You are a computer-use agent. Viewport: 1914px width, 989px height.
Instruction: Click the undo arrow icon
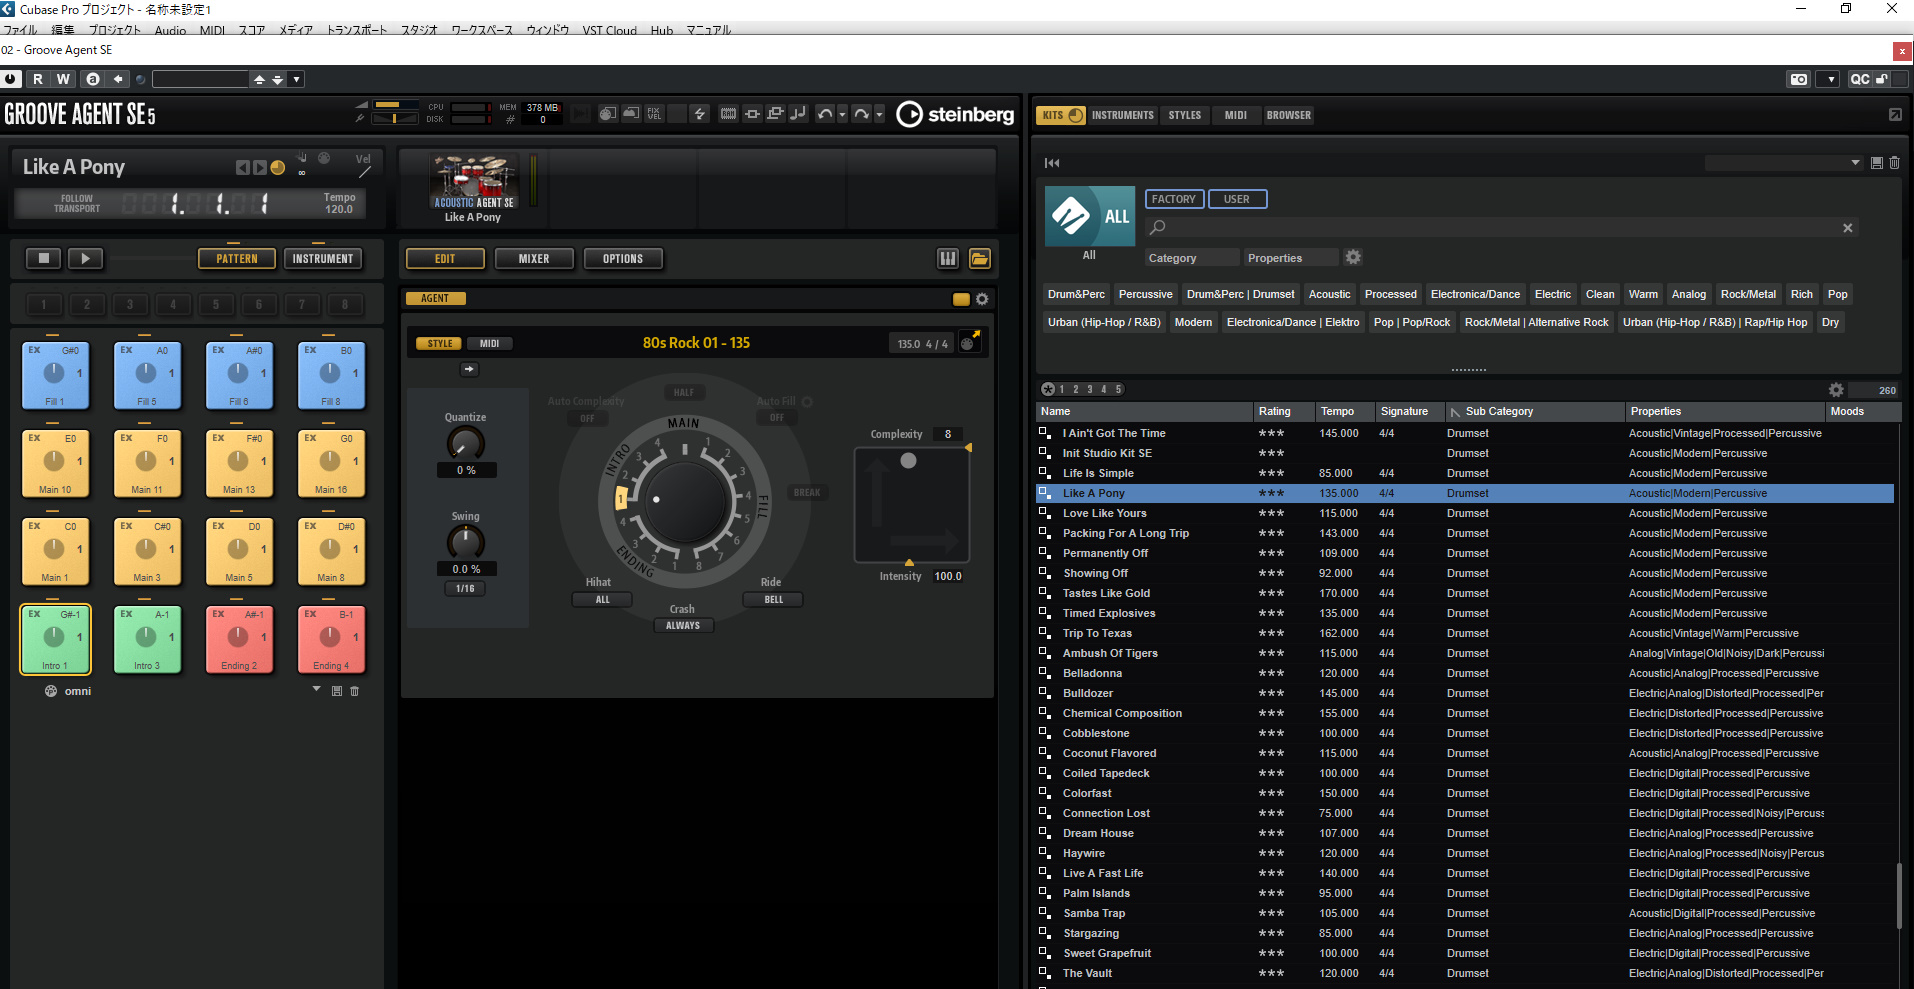pos(825,114)
